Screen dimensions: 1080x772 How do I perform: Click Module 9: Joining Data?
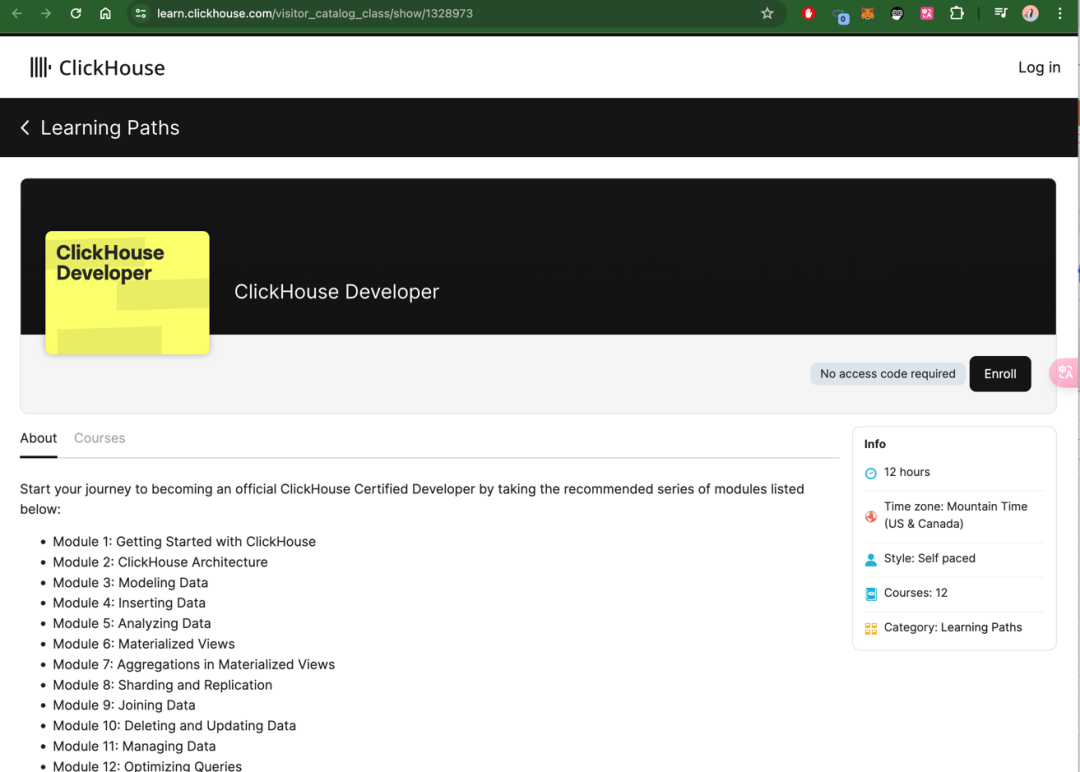(124, 705)
